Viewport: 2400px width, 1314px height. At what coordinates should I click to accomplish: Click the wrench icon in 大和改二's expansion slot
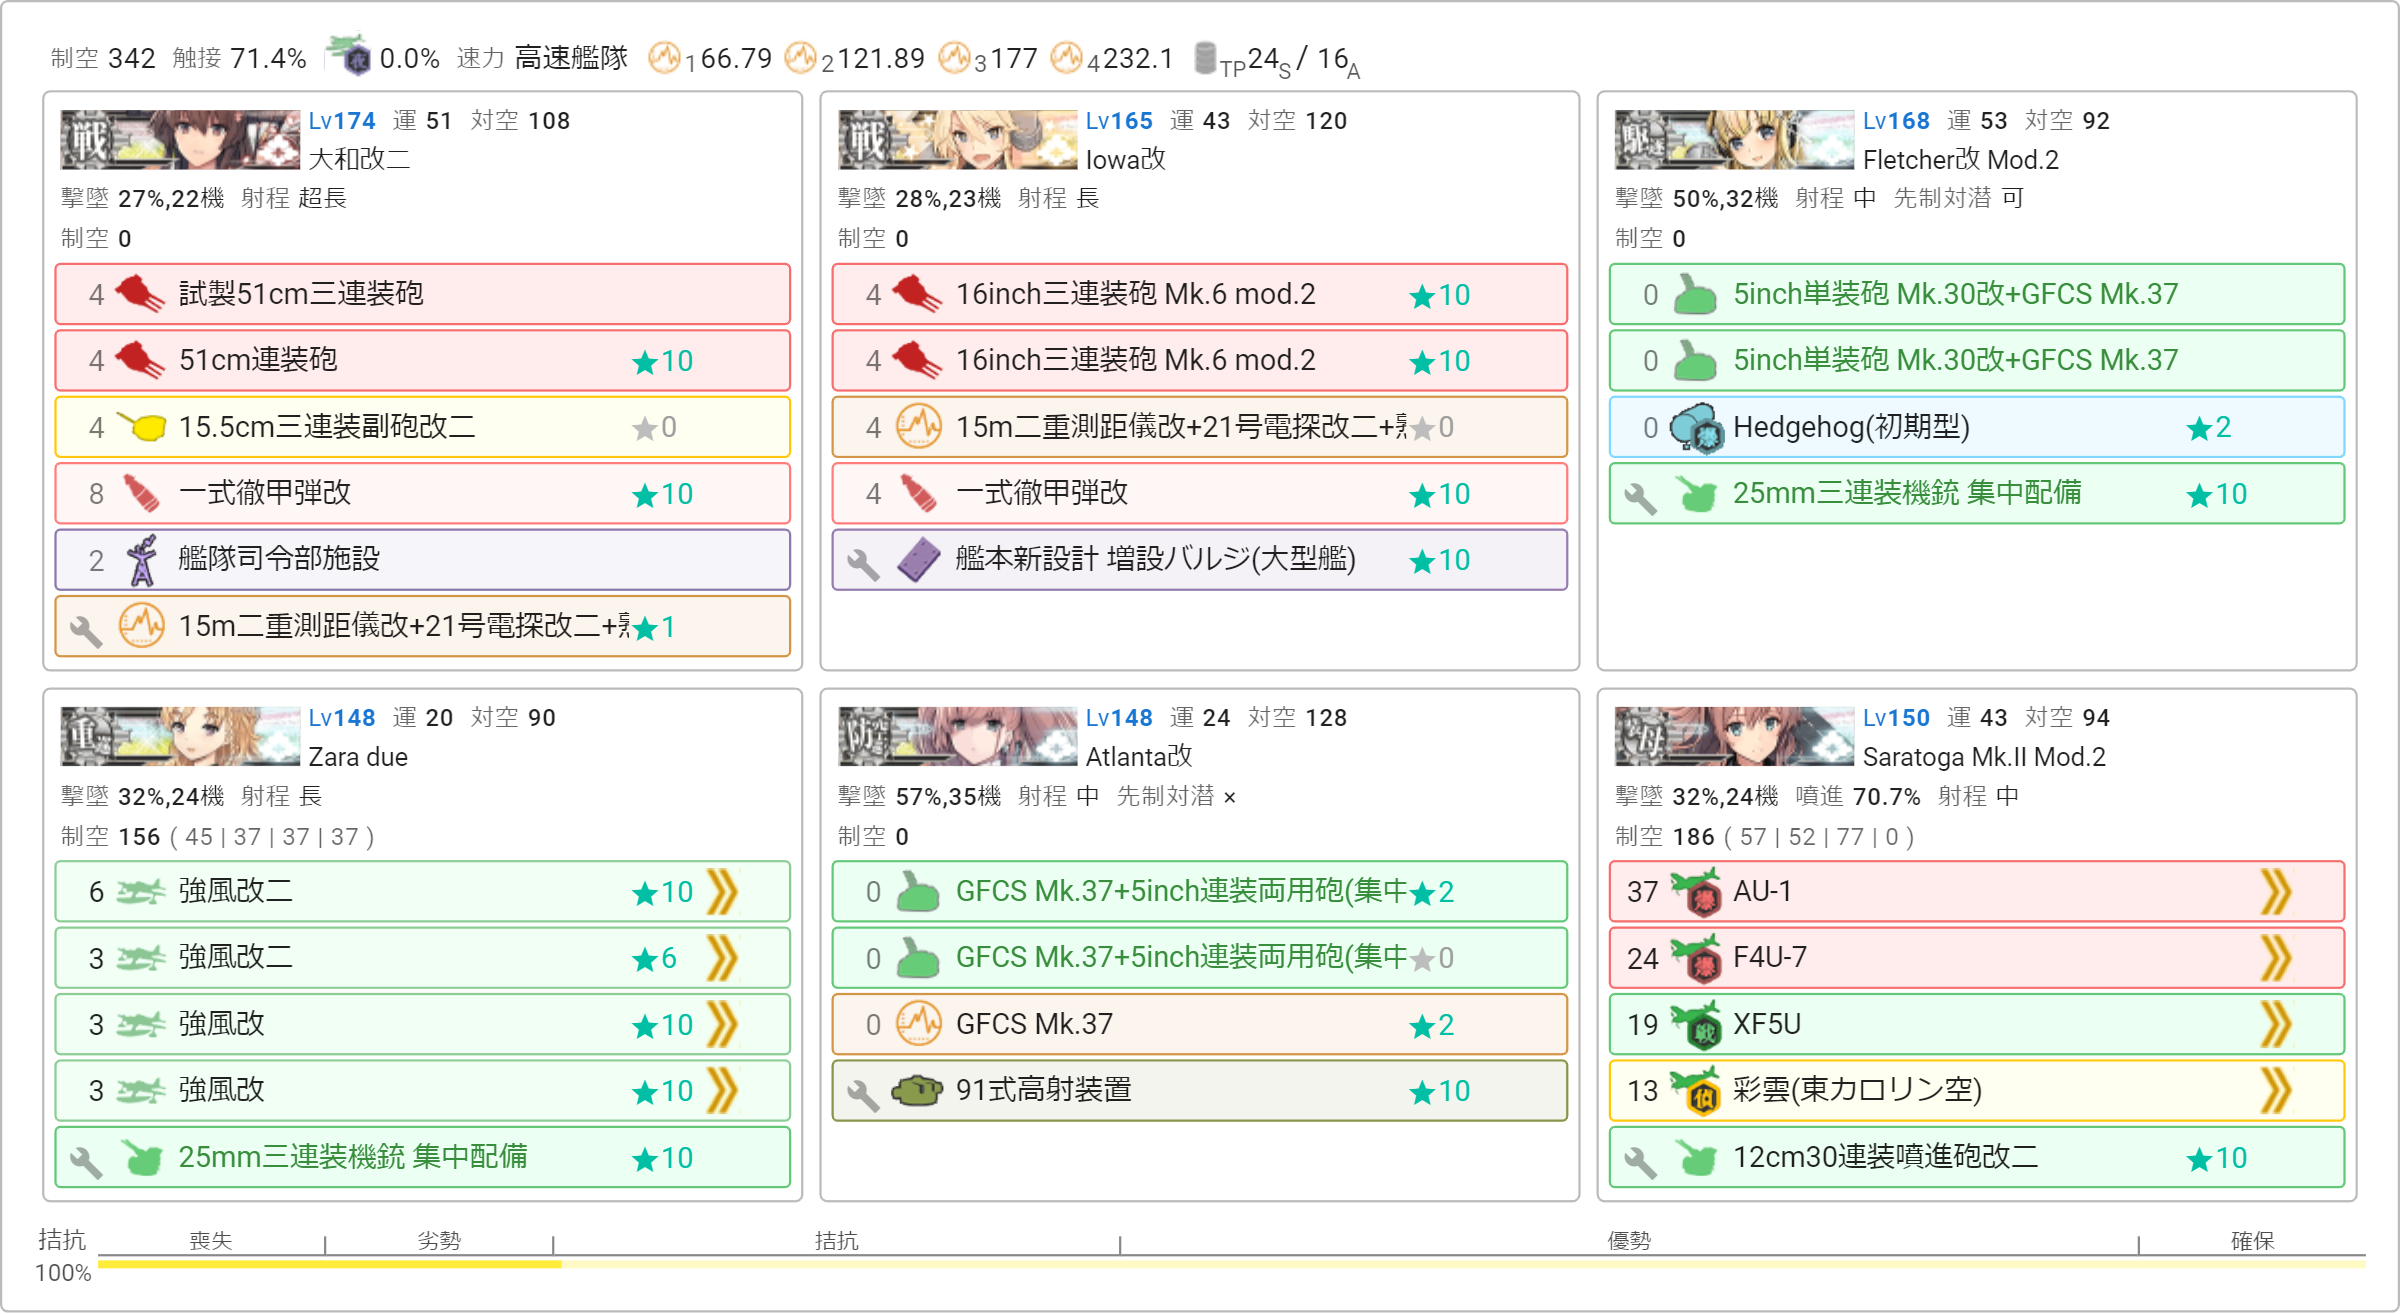[x=86, y=630]
